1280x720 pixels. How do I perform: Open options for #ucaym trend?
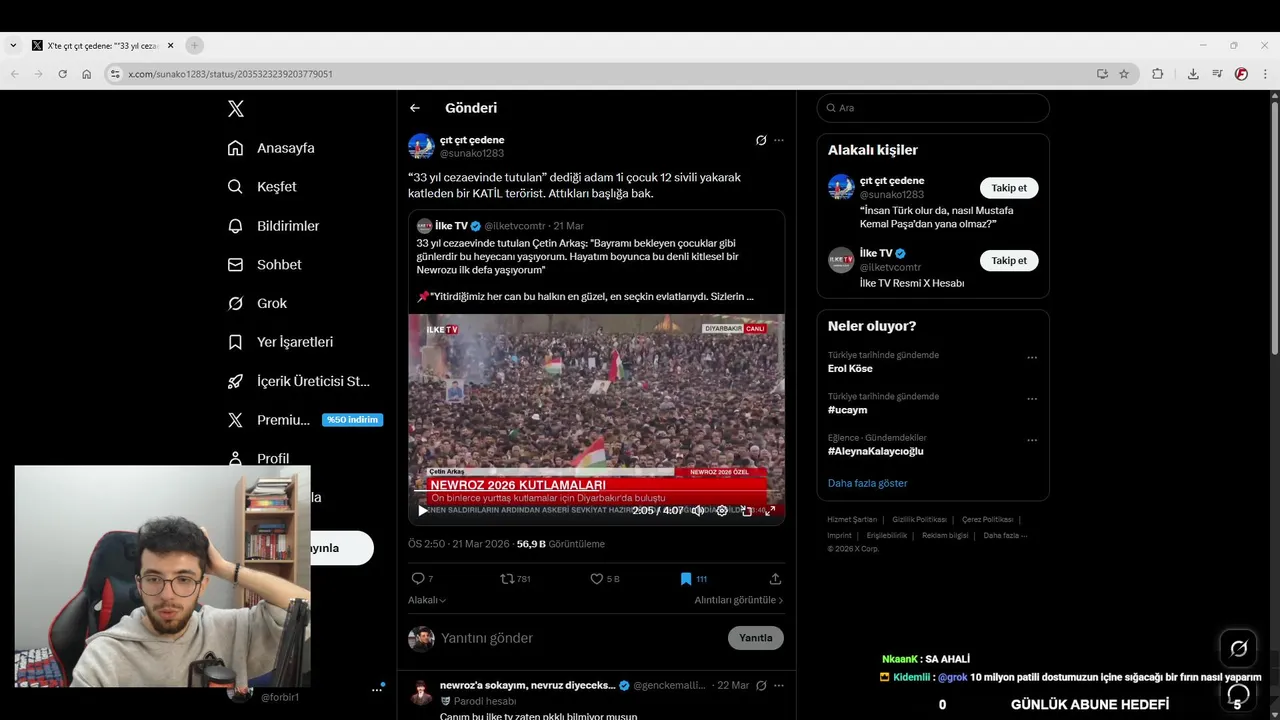[1032, 399]
